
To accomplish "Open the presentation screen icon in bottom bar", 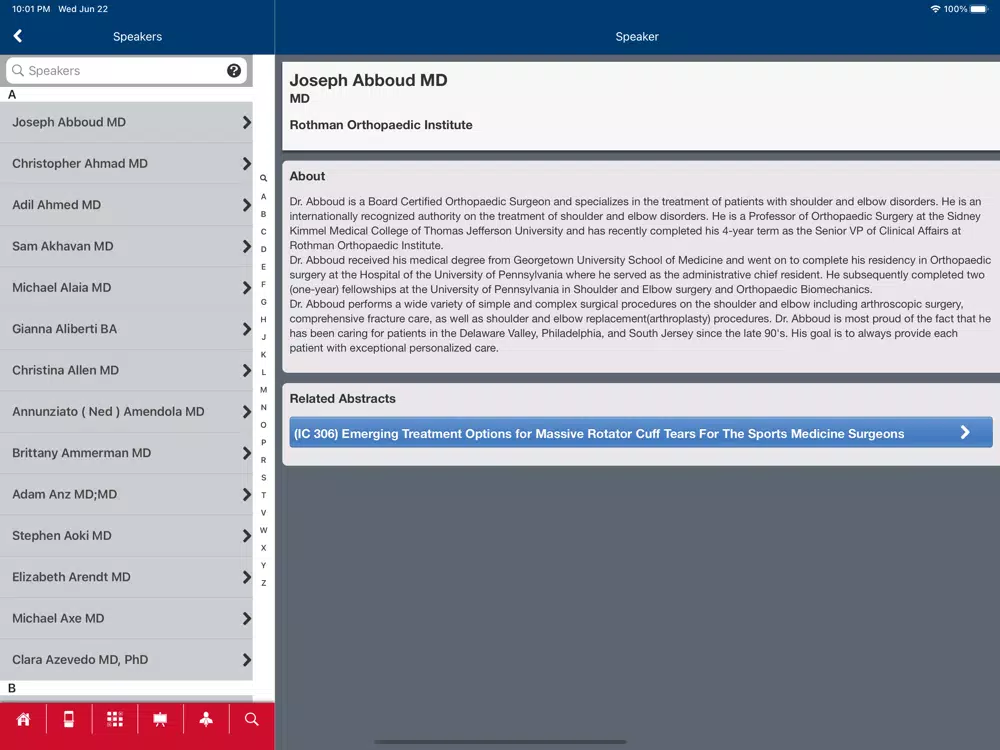I will click(160, 719).
